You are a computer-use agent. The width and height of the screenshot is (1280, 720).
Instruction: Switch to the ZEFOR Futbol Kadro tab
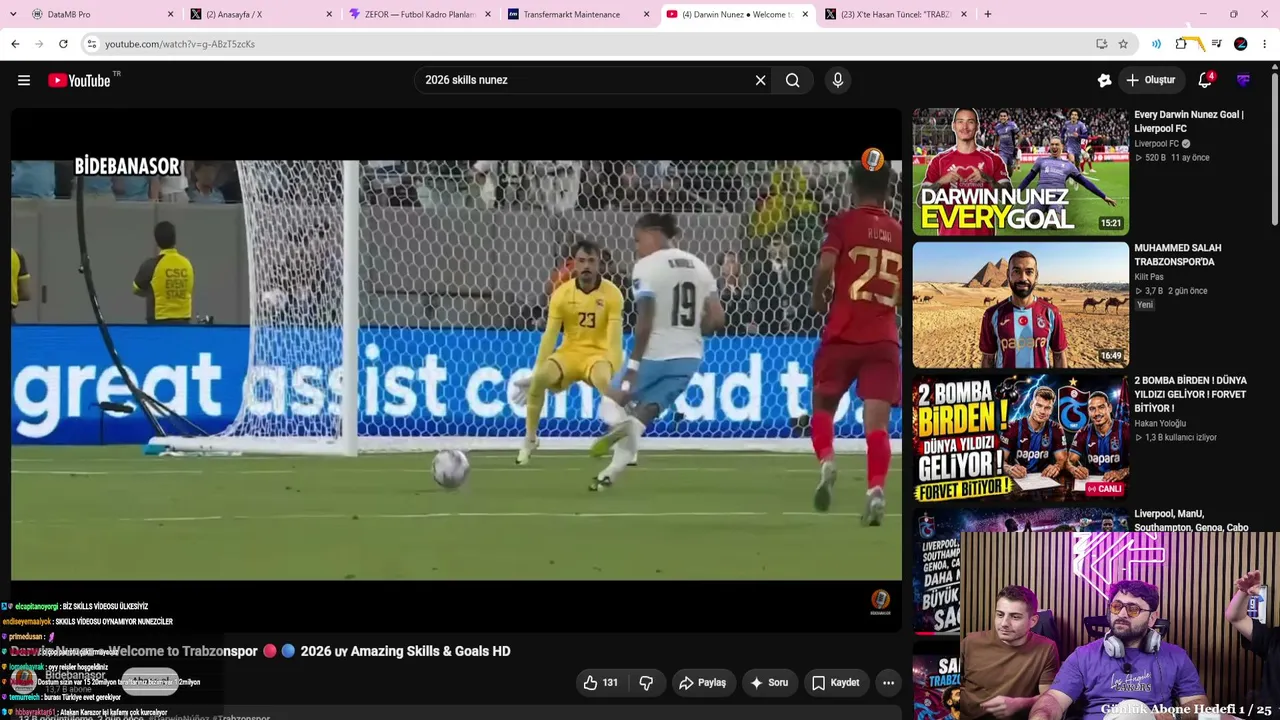click(x=421, y=14)
